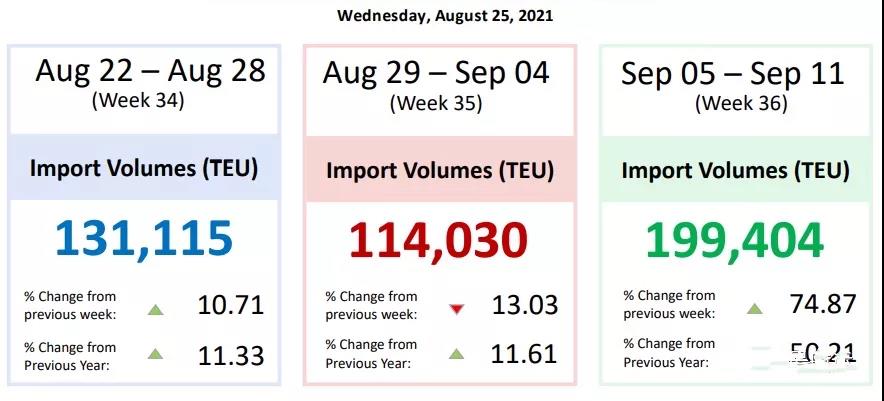Screen dimensions: 884x401
Task: Click the blue Import Volumes (TEU) banner
Action: [x=144, y=168]
